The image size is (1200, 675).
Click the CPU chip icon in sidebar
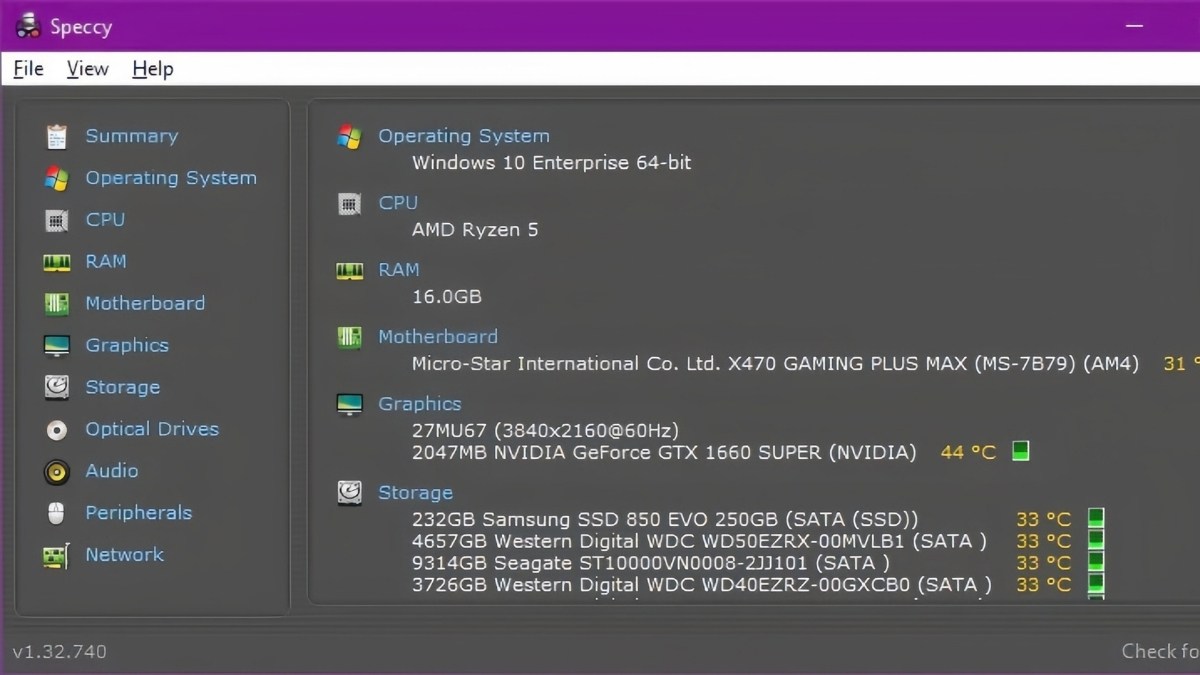point(57,220)
